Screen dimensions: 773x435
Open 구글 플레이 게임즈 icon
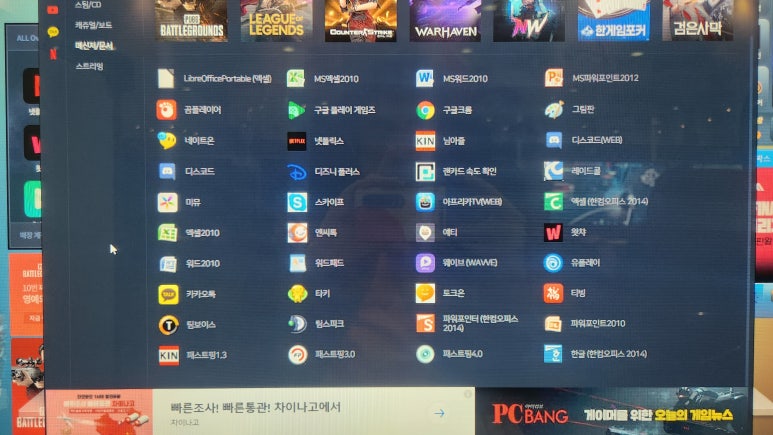[296, 110]
